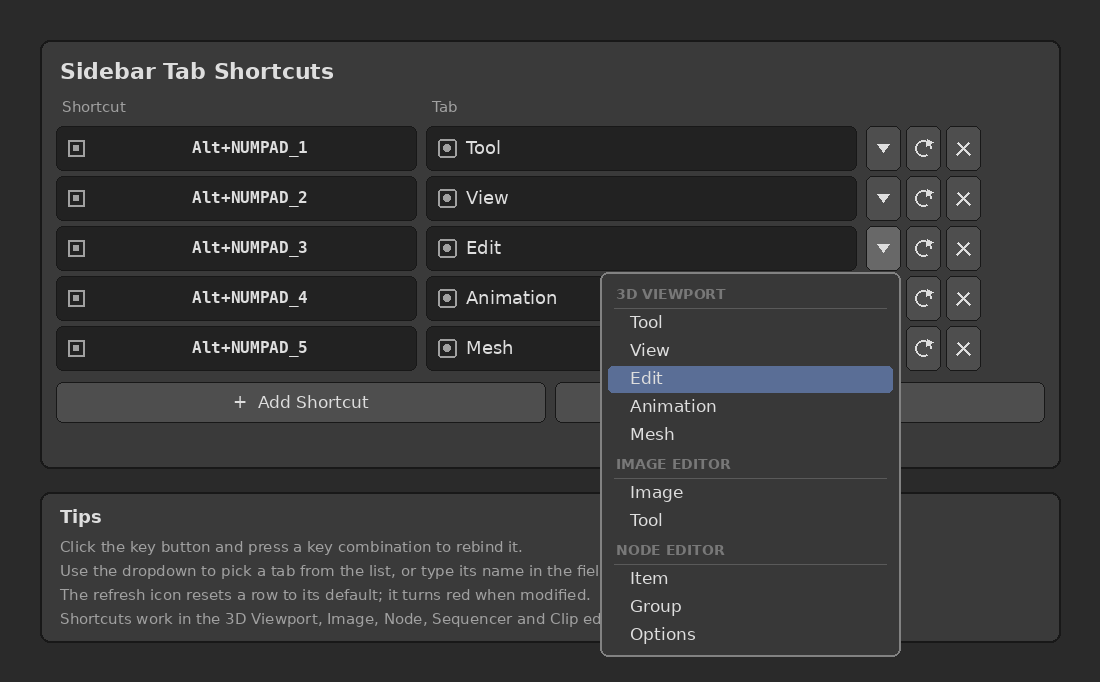Choose Item under Node Editor
The height and width of the screenshot is (682, 1100).
click(x=750, y=579)
